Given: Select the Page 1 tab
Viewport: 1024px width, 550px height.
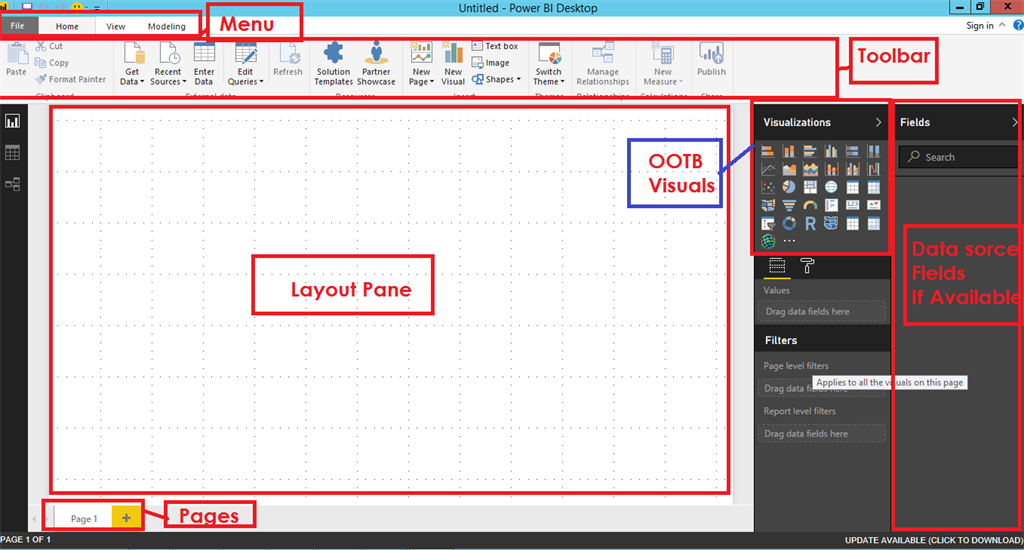Looking at the screenshot, I should click(84, 519).
